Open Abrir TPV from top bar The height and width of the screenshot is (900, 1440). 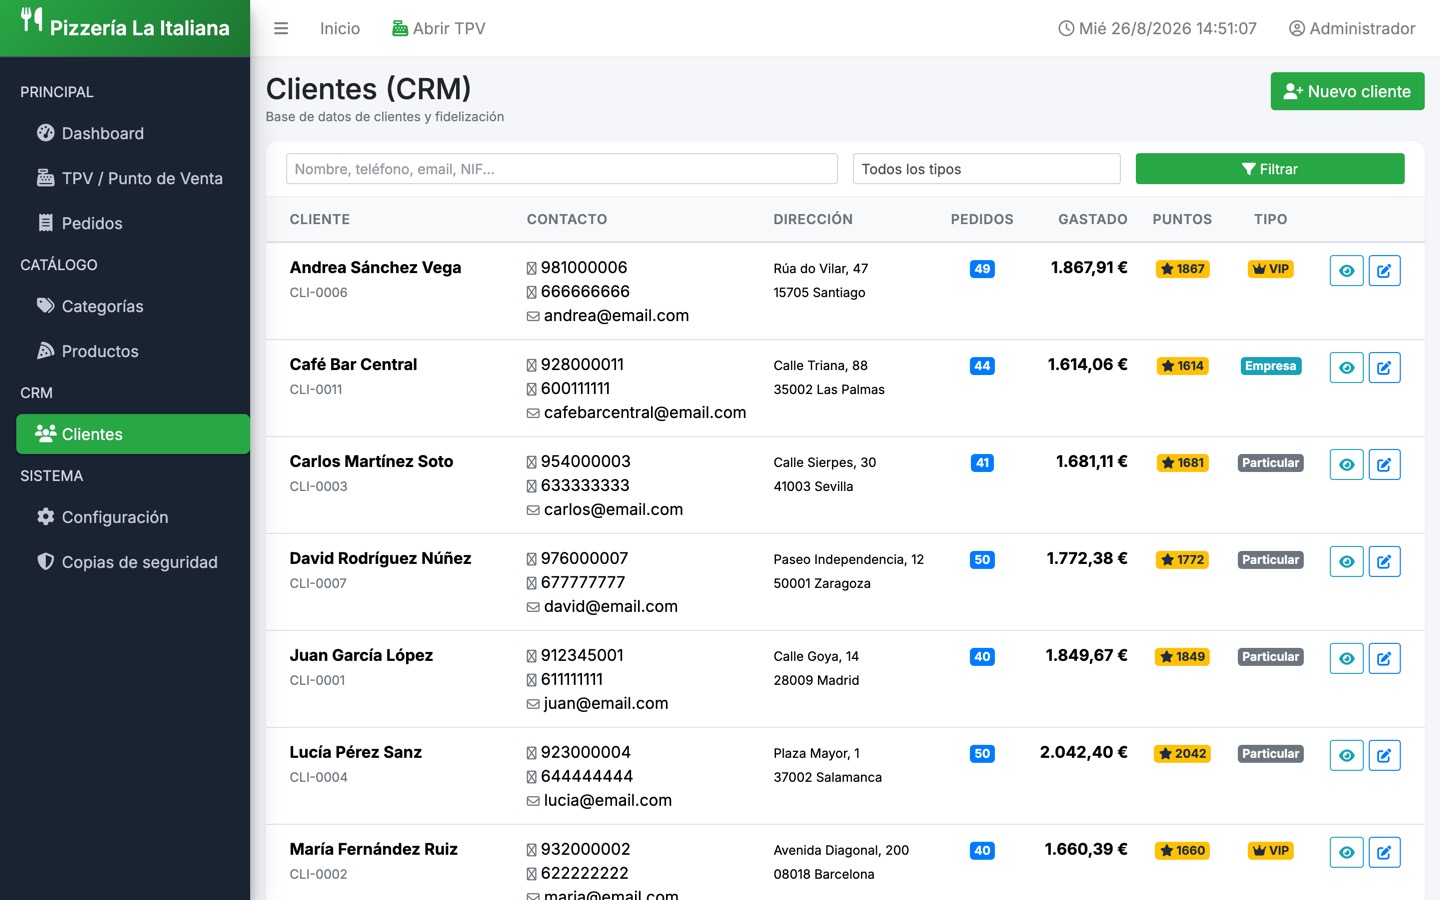[x=439, y=28]
